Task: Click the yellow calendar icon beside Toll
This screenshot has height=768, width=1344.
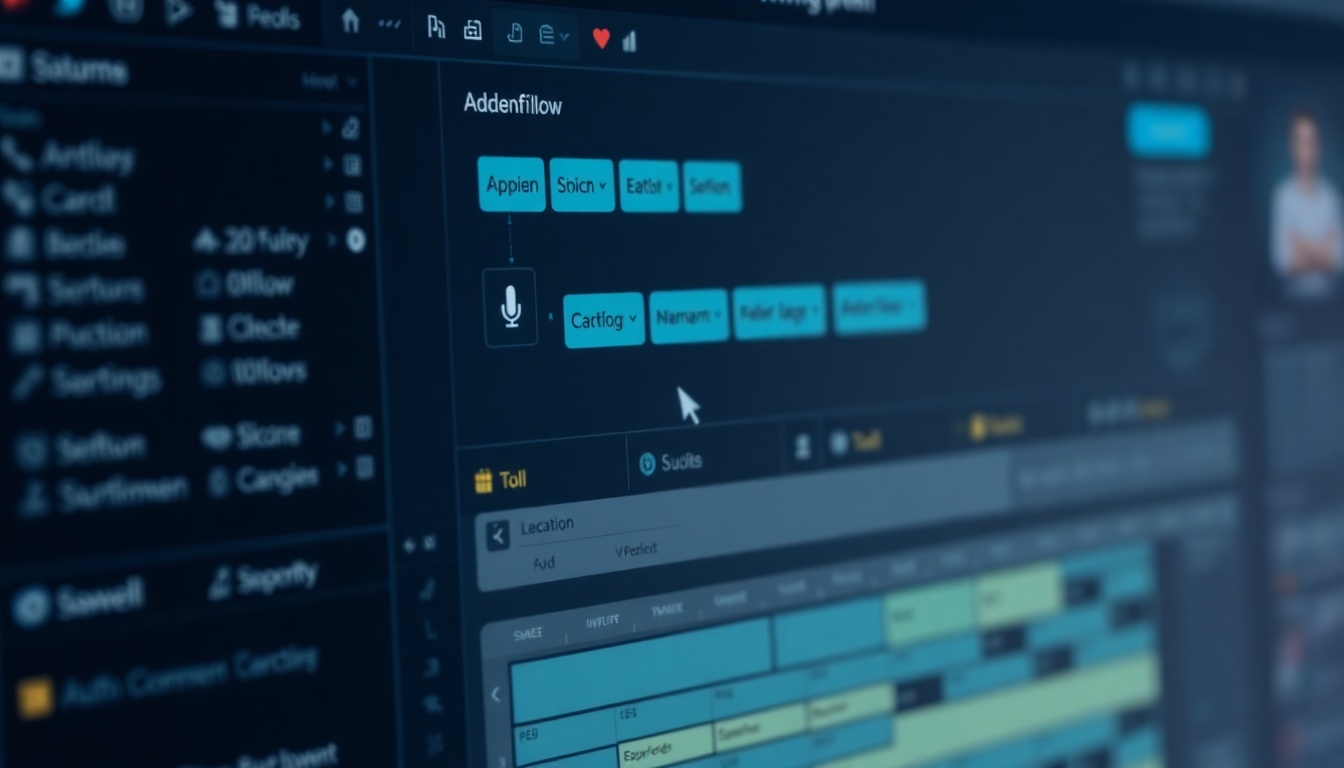Action: pos(484,481)
